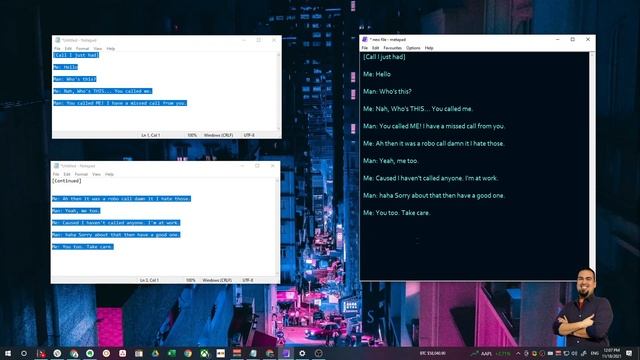
Task: Click the metapad window title icon
Action: coord(364,40)
